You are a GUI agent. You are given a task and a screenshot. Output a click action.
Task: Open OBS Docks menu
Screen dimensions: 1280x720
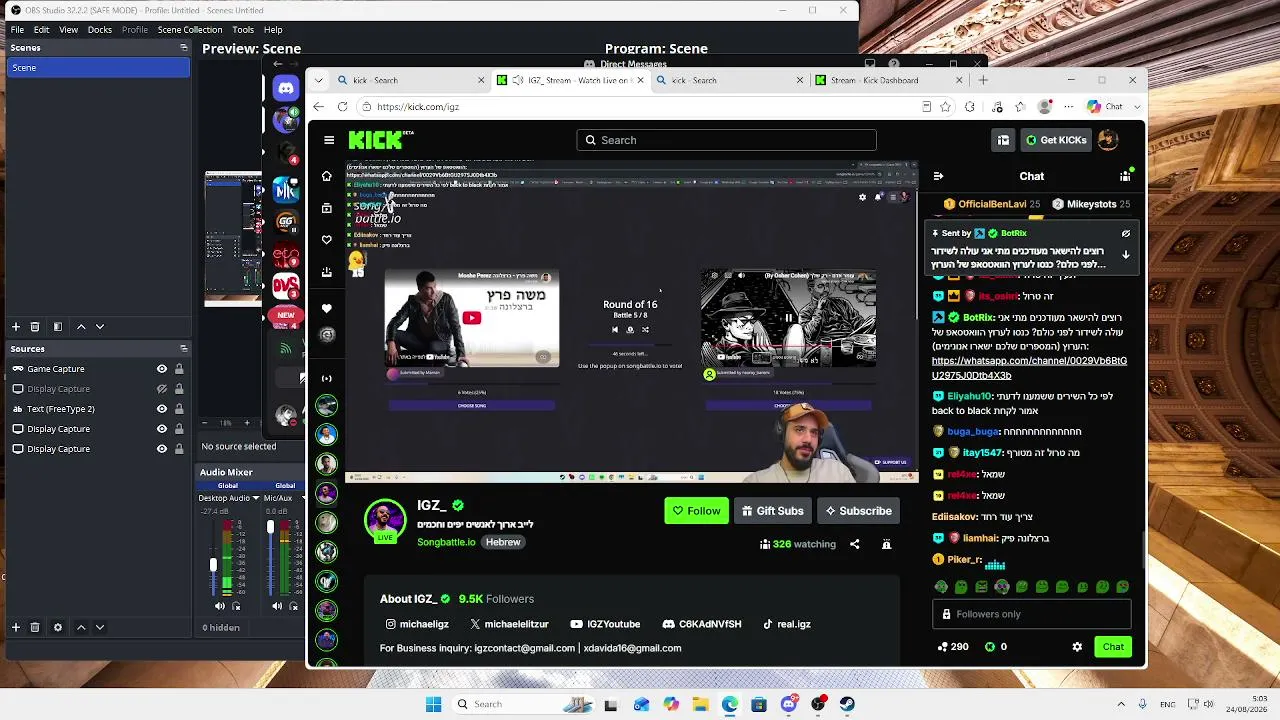coord(100,30)
